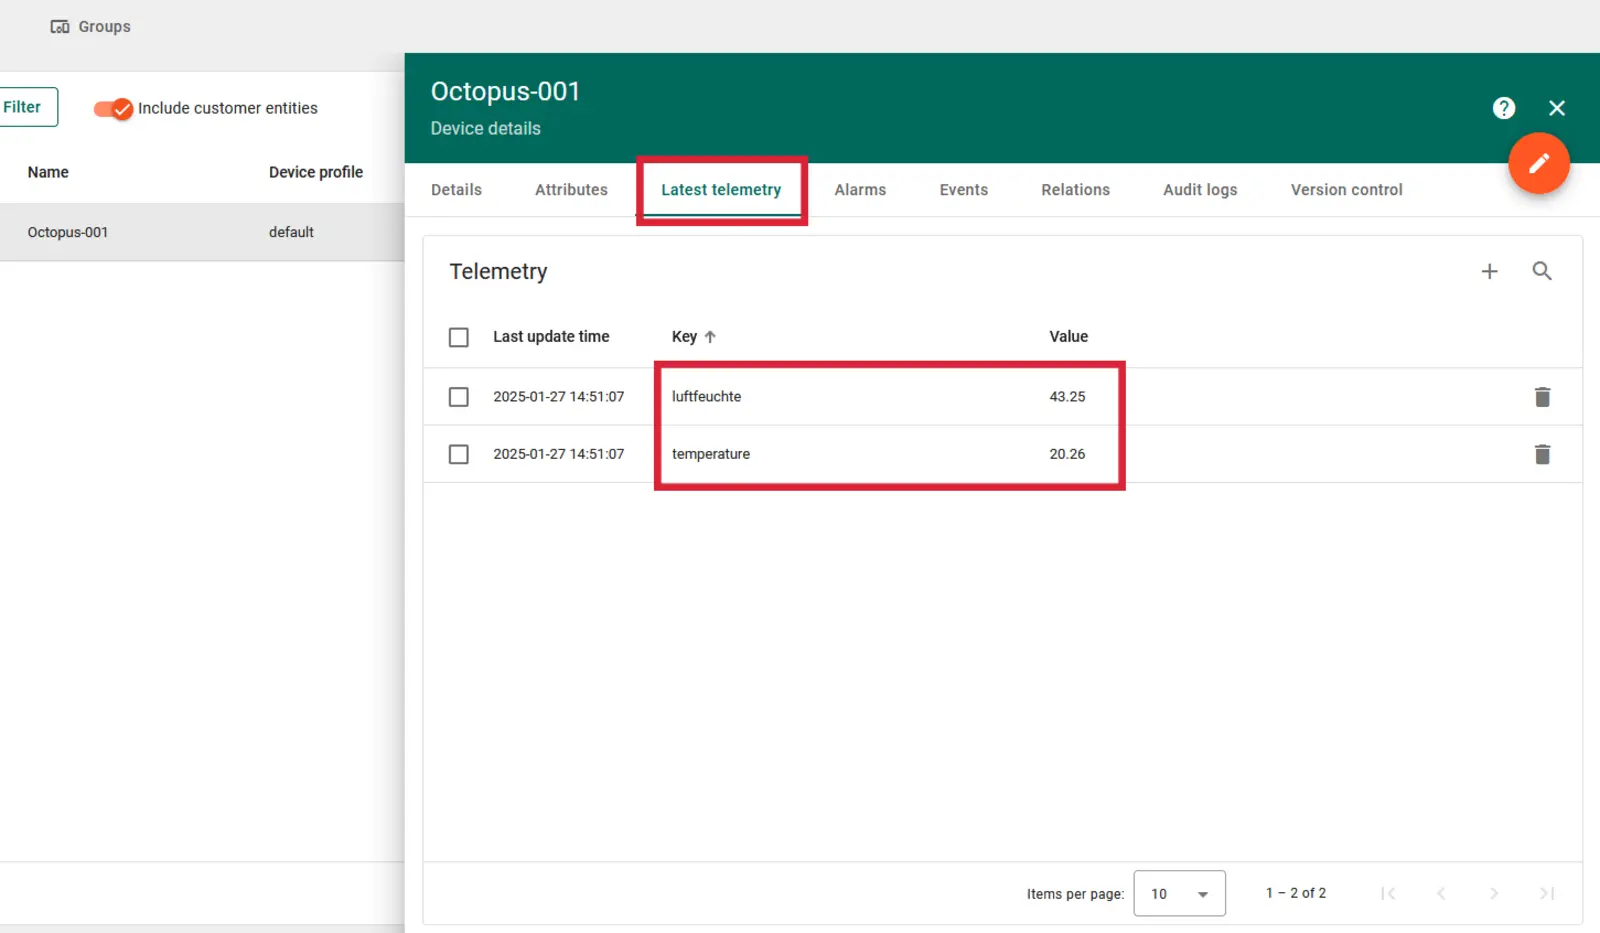Tick the checkbox for luftfeuchte row

pyautogui.click(x=459, y=397)
